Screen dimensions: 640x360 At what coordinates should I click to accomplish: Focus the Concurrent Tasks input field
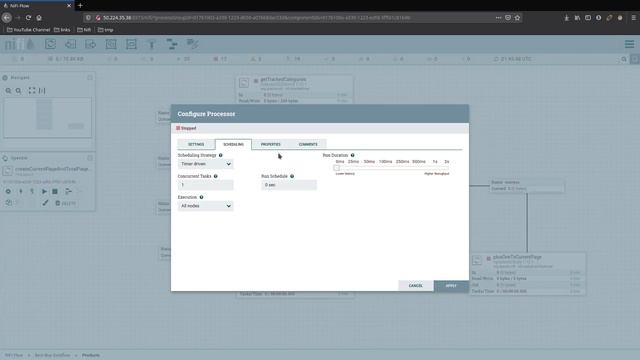[205, 185]
